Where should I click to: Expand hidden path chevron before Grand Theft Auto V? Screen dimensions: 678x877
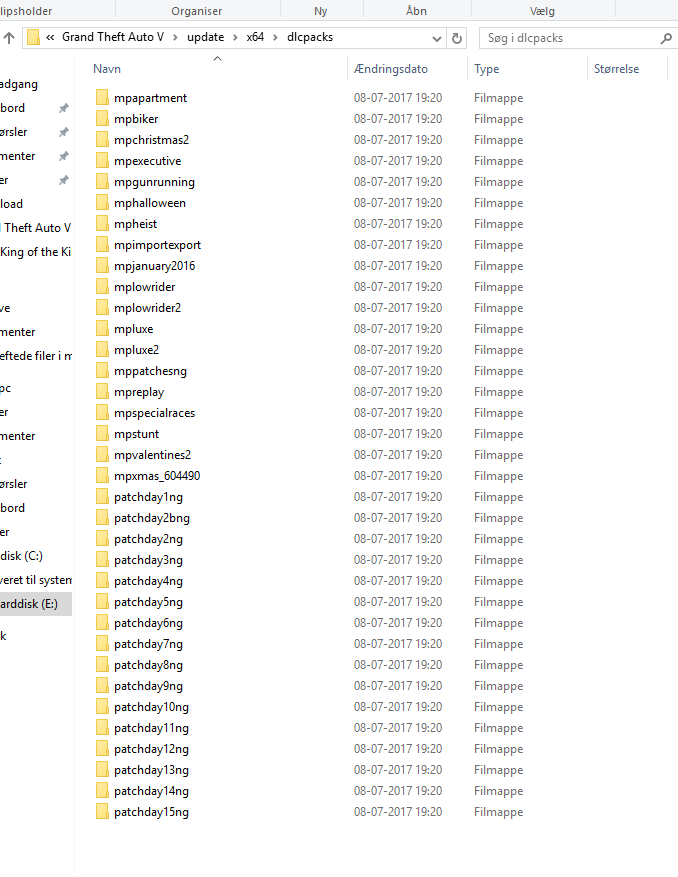pyautogui.click(x=50, y=37)
